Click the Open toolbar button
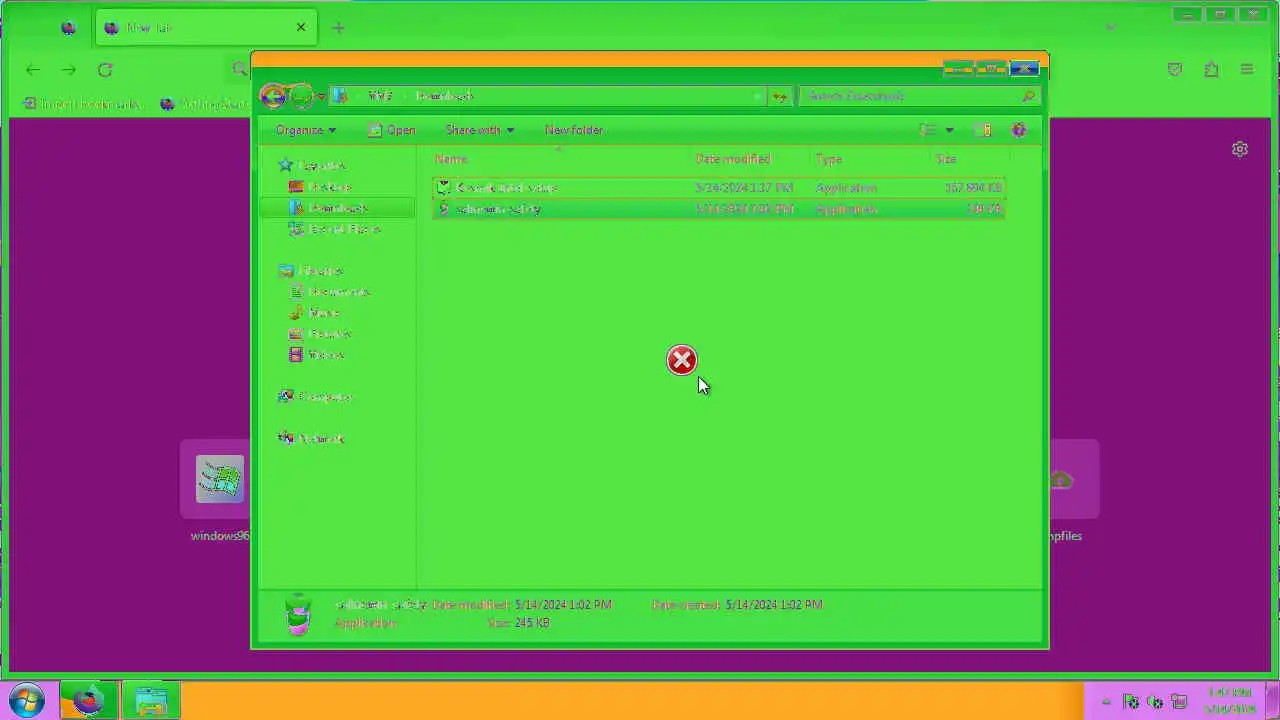 coord(391,130)
